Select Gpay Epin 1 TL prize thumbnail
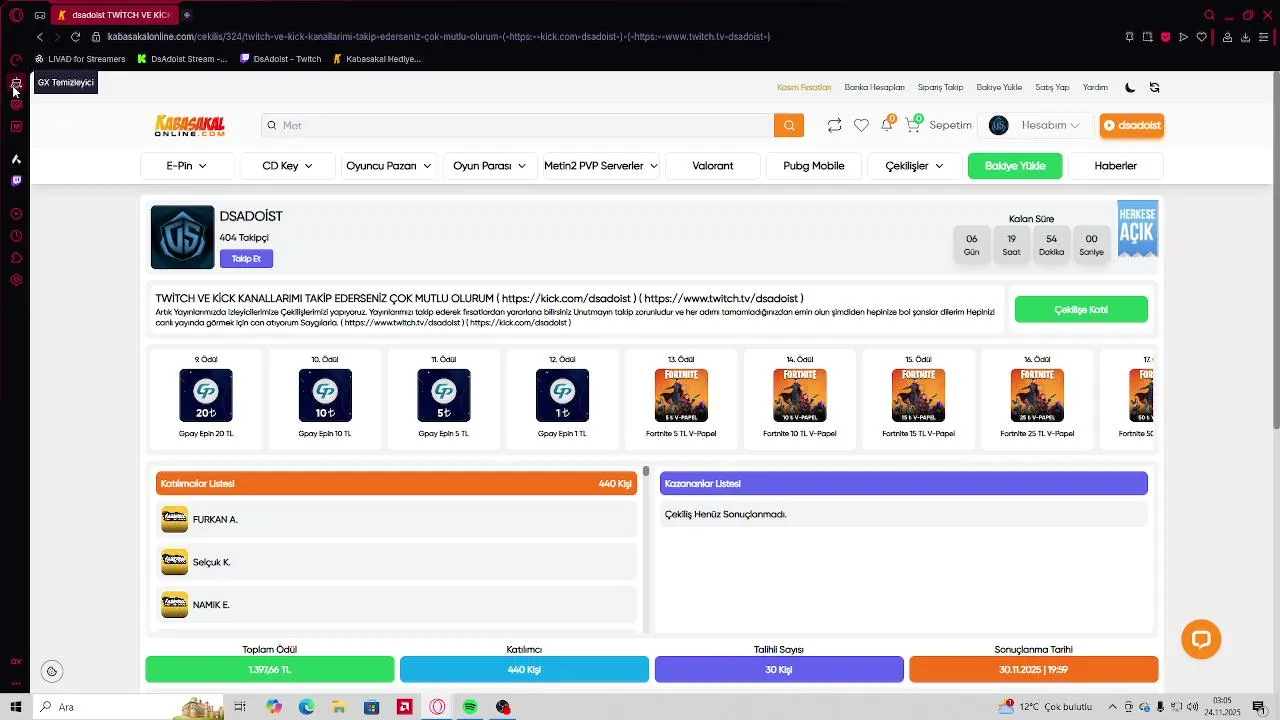The image size is (1280, 720). 562,395
